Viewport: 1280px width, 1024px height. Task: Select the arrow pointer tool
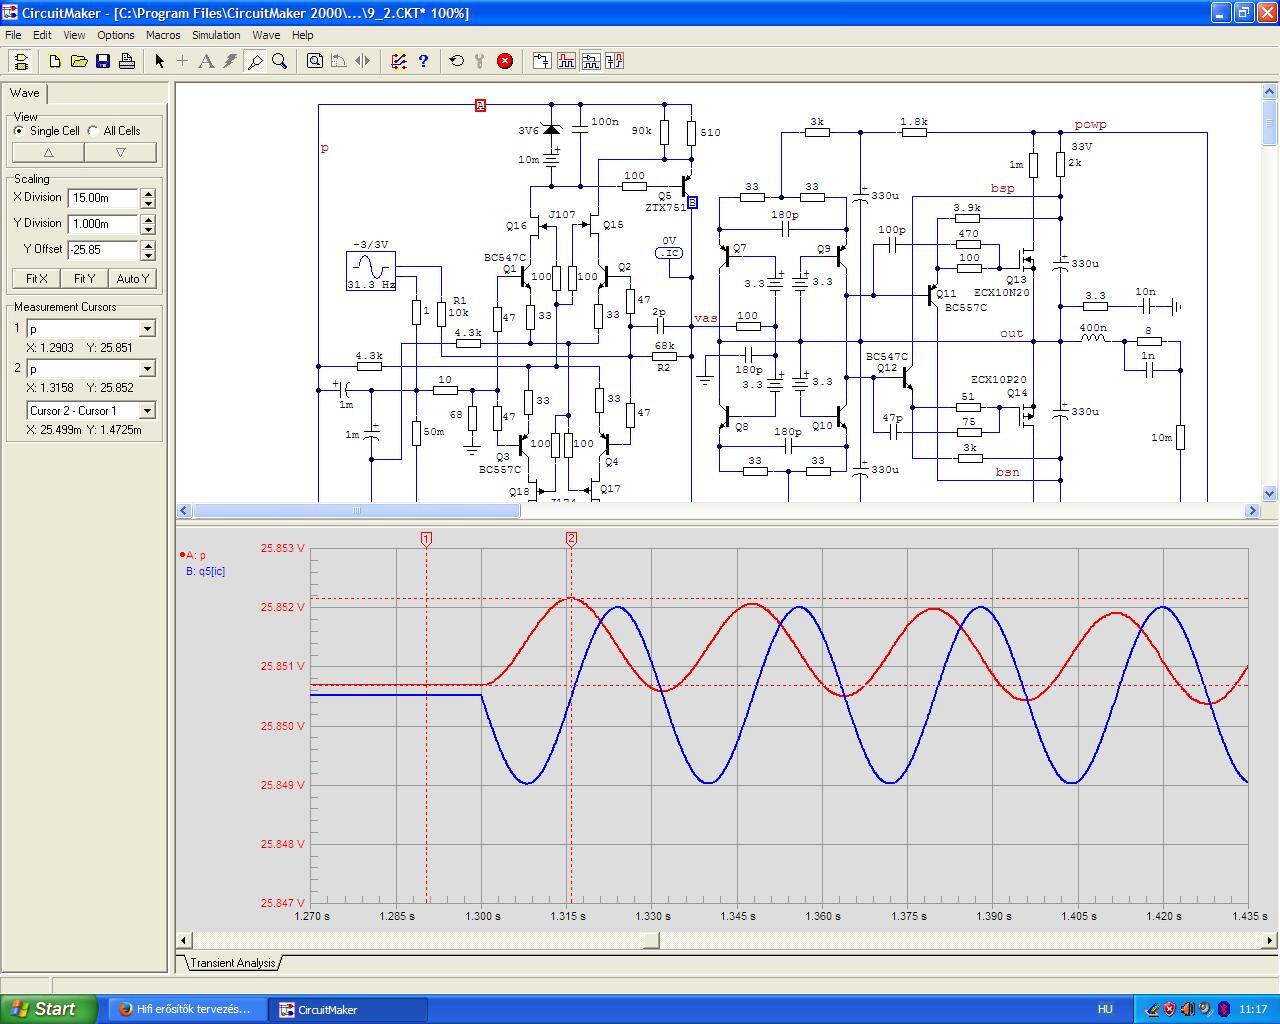pyautogui.click(x=159, y=61)
